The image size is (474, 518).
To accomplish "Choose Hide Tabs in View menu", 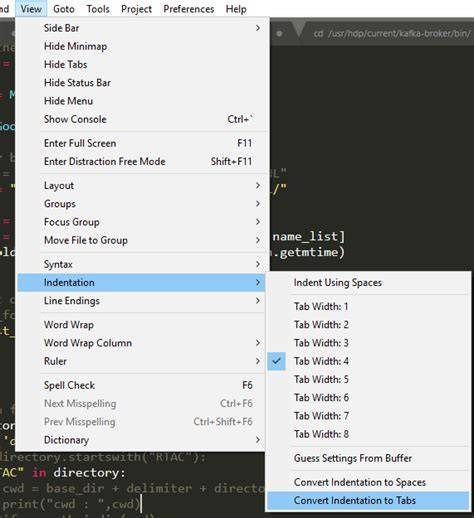I will [x=142, y=64].
